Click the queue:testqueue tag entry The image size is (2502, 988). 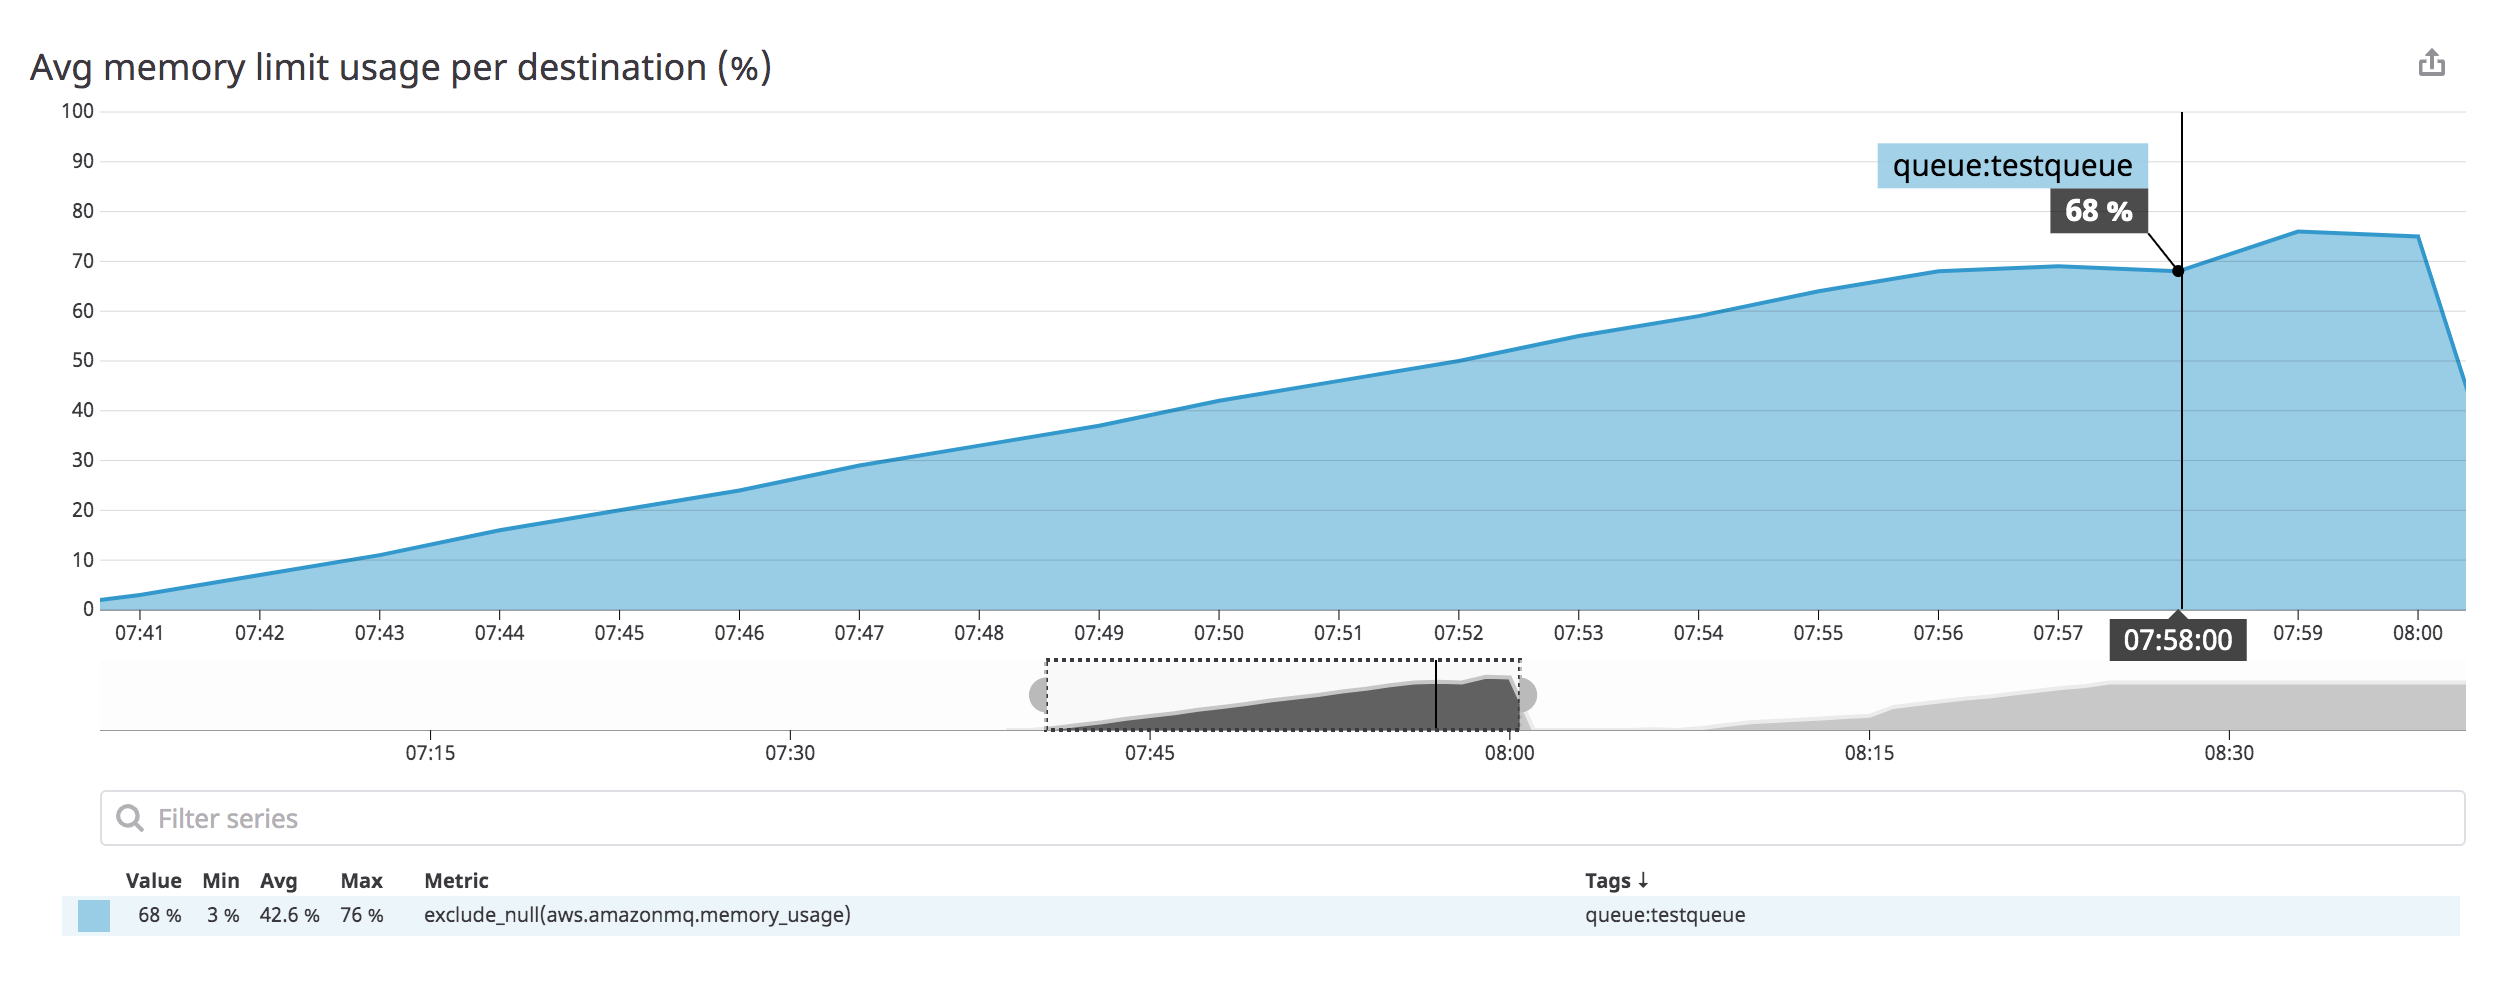1665,914
